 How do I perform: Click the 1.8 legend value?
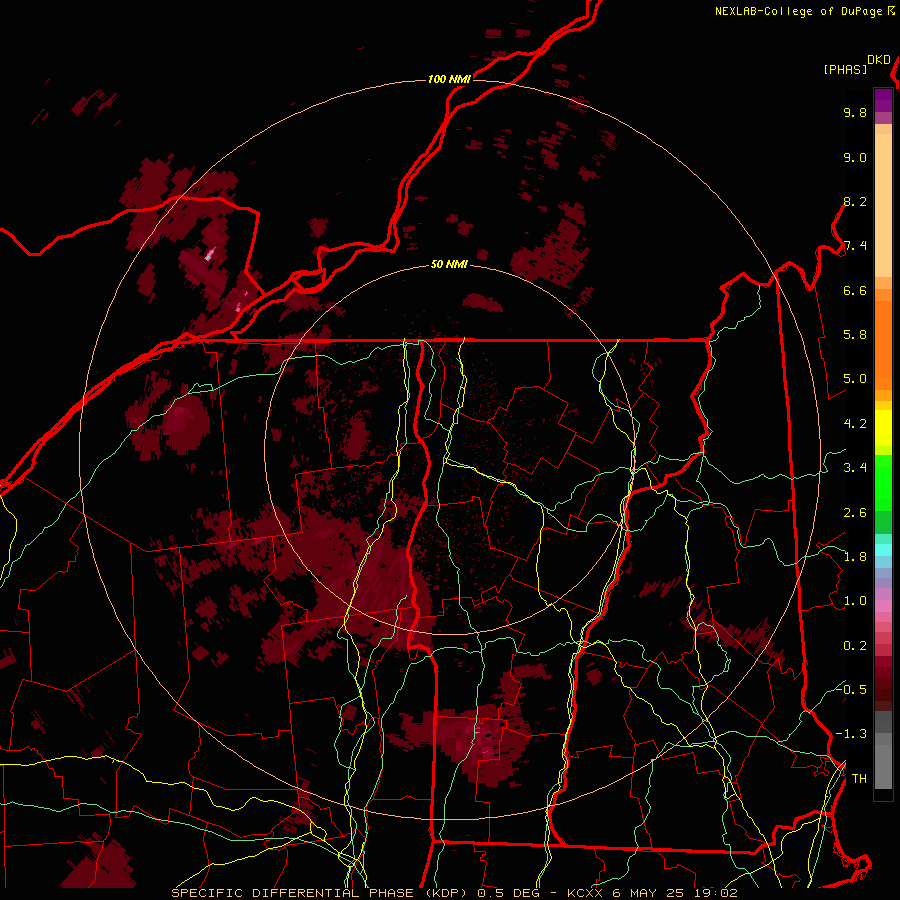tap(855, 557)
